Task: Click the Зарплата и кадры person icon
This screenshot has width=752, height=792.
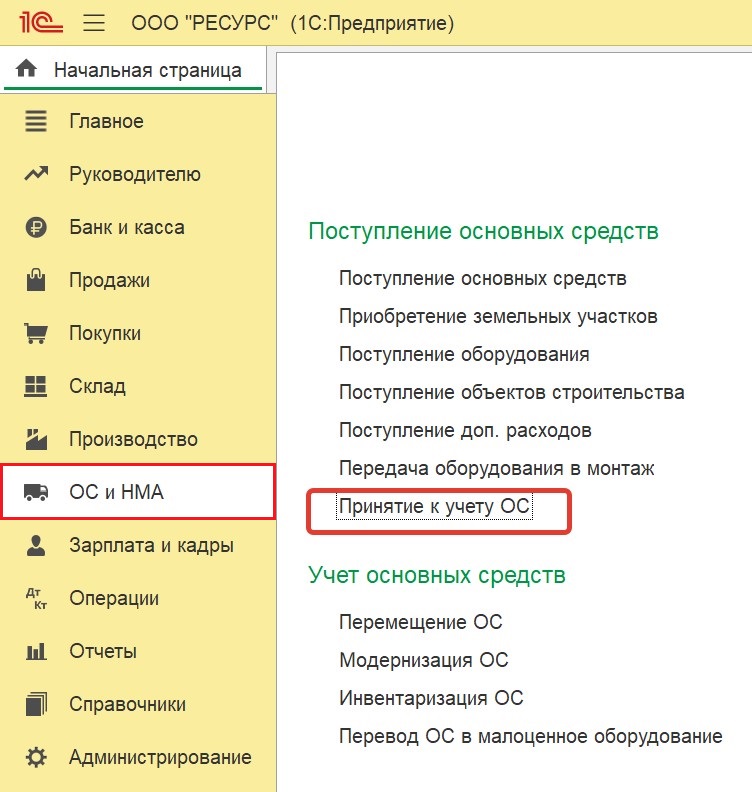Action: pyautogui.click(x=36, y=546)
